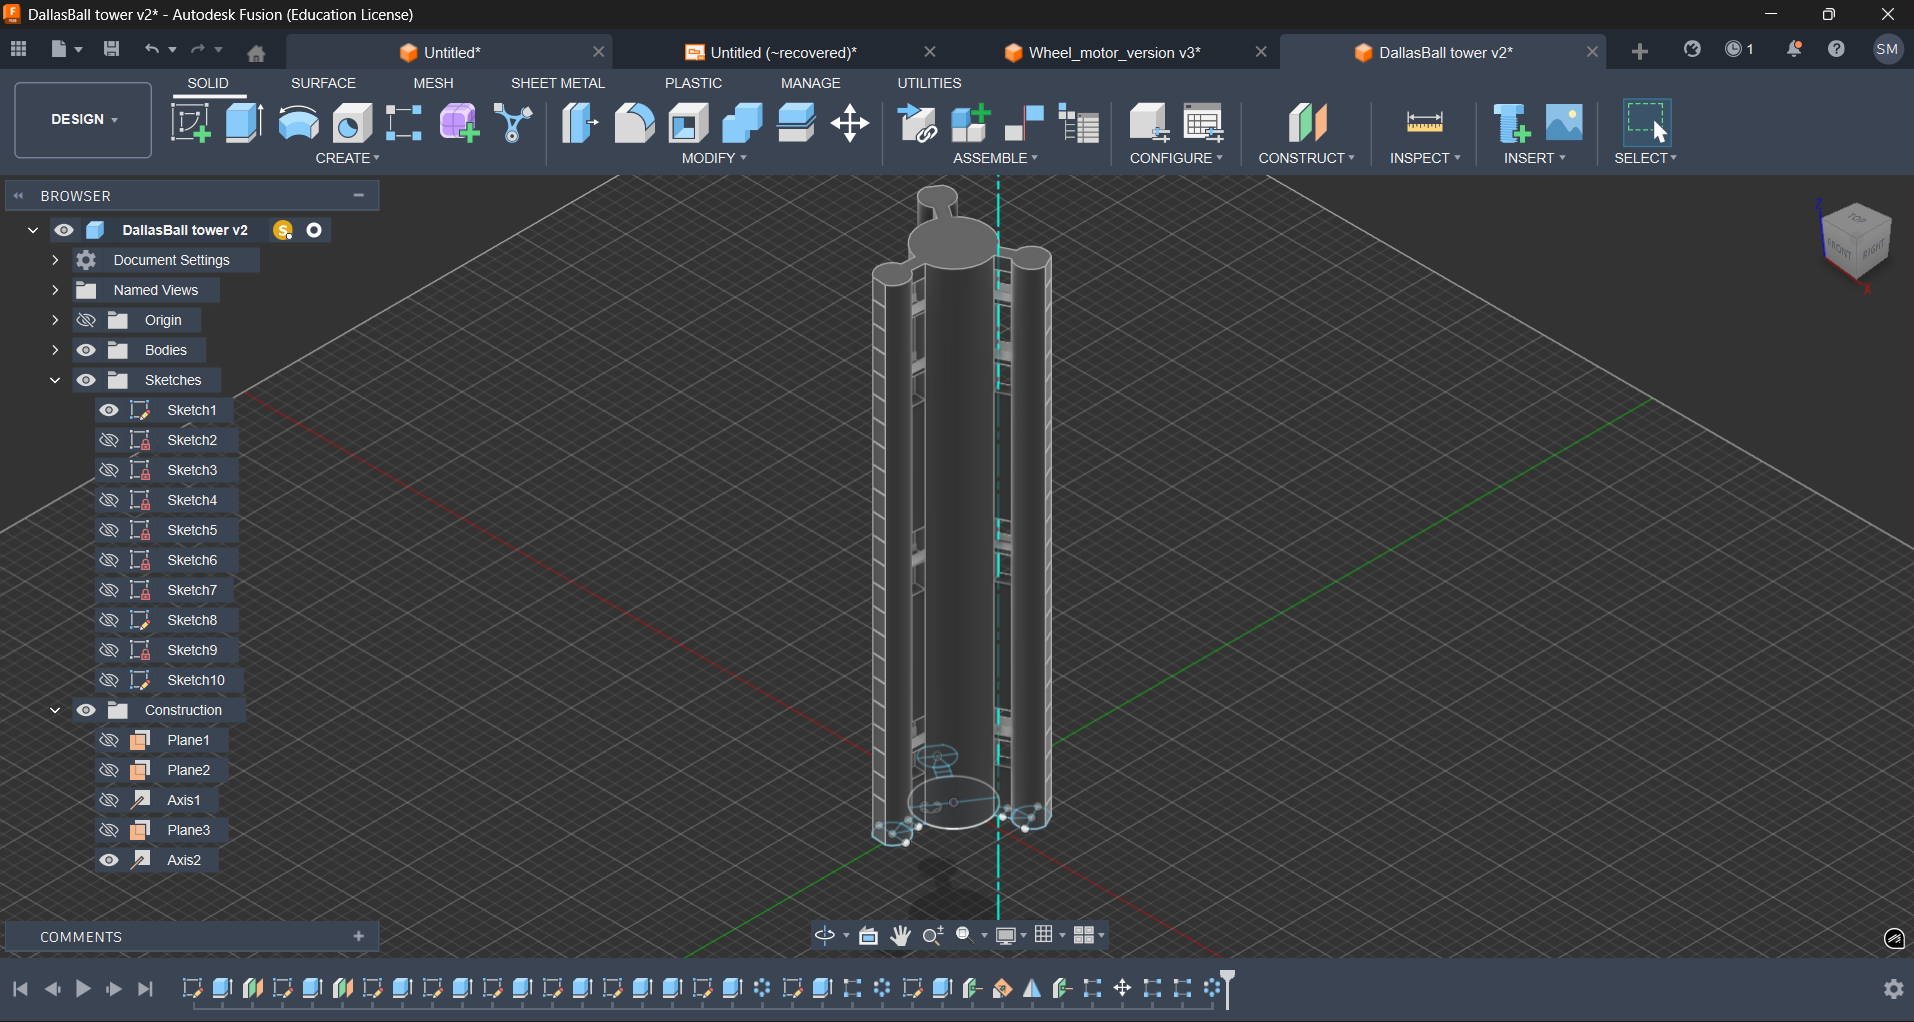Play the timeline history
This screenshot has width=1914, height=1022.
pos(83,989)
